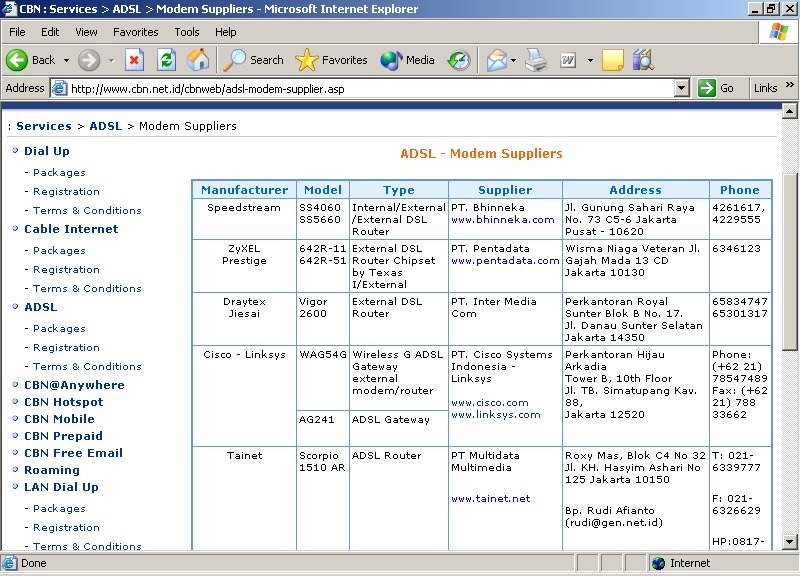Visit the www.bhinneka.com supplier link

[502, 220]
